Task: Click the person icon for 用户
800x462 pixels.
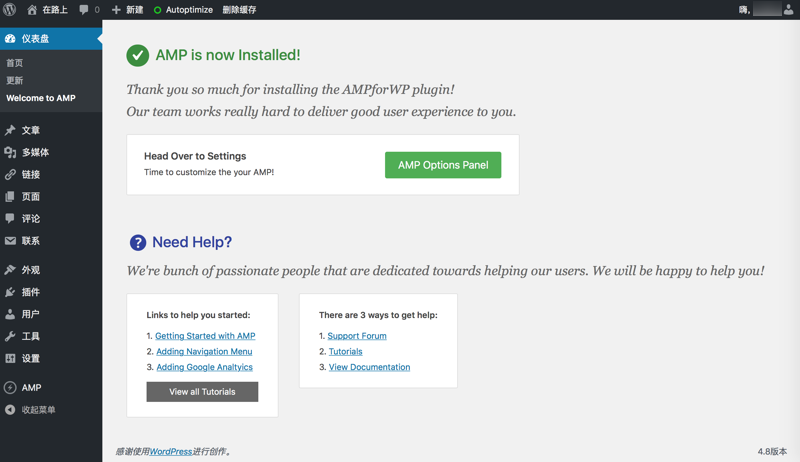Action: point(10,314)
